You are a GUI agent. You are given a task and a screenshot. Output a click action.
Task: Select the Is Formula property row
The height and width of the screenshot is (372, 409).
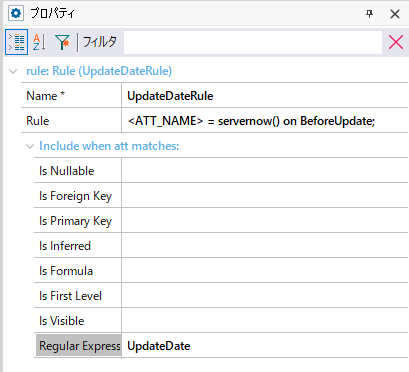tap(221, 271)
